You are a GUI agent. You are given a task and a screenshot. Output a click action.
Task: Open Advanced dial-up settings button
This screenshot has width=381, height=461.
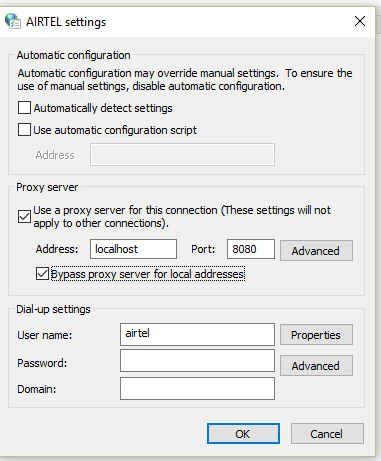[316, 365]
